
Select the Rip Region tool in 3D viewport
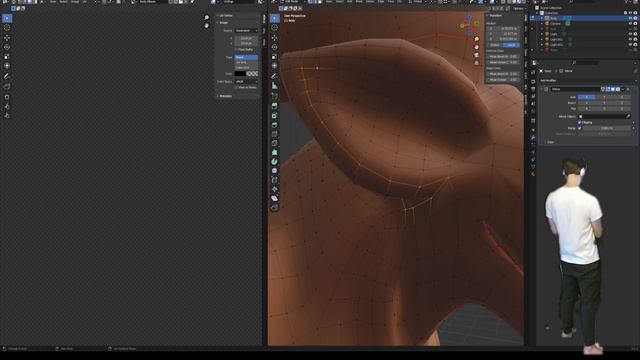pos(275,208)
